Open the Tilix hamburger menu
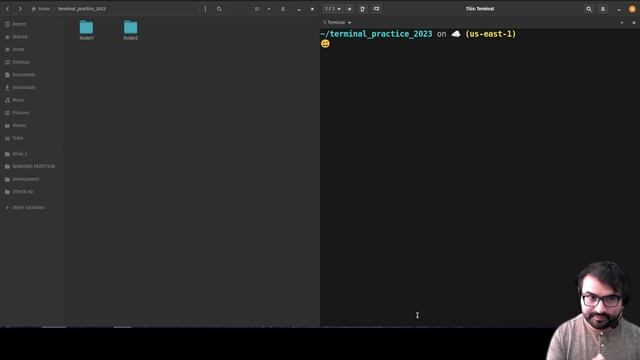Screen dimensions: 640x360 (603, 9)
